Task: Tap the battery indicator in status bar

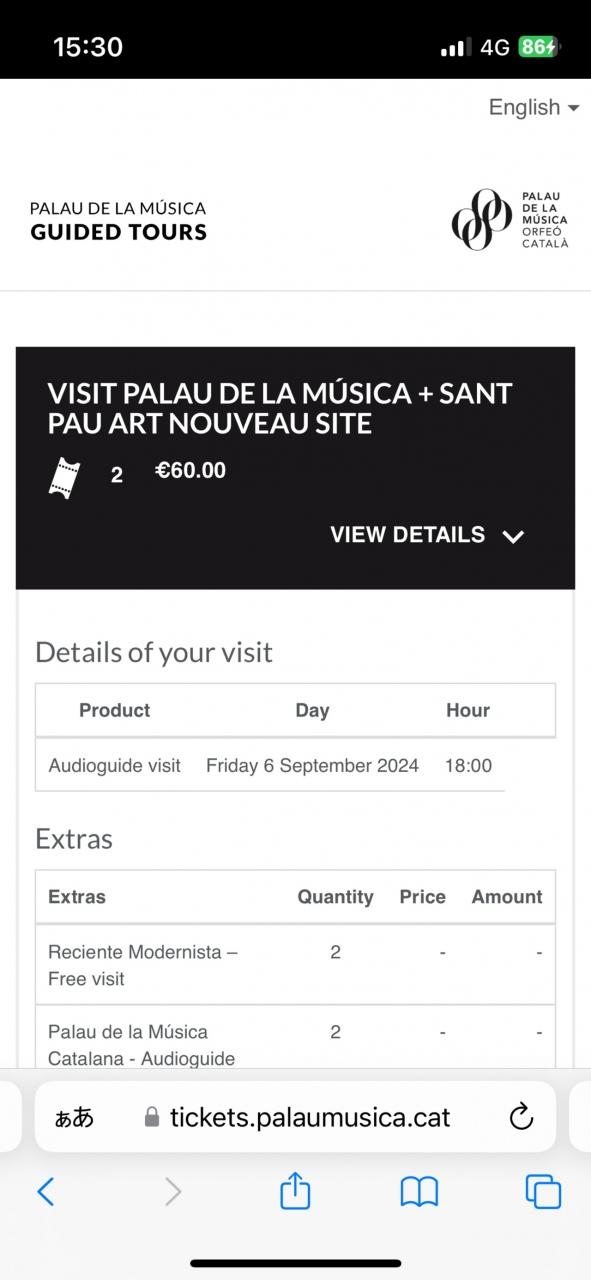Action: (539, 47)
